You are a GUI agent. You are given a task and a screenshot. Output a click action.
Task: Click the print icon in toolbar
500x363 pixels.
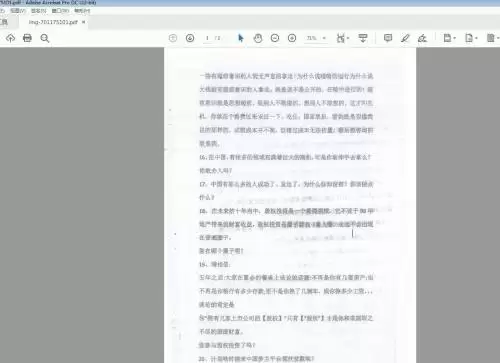(27, 38)
